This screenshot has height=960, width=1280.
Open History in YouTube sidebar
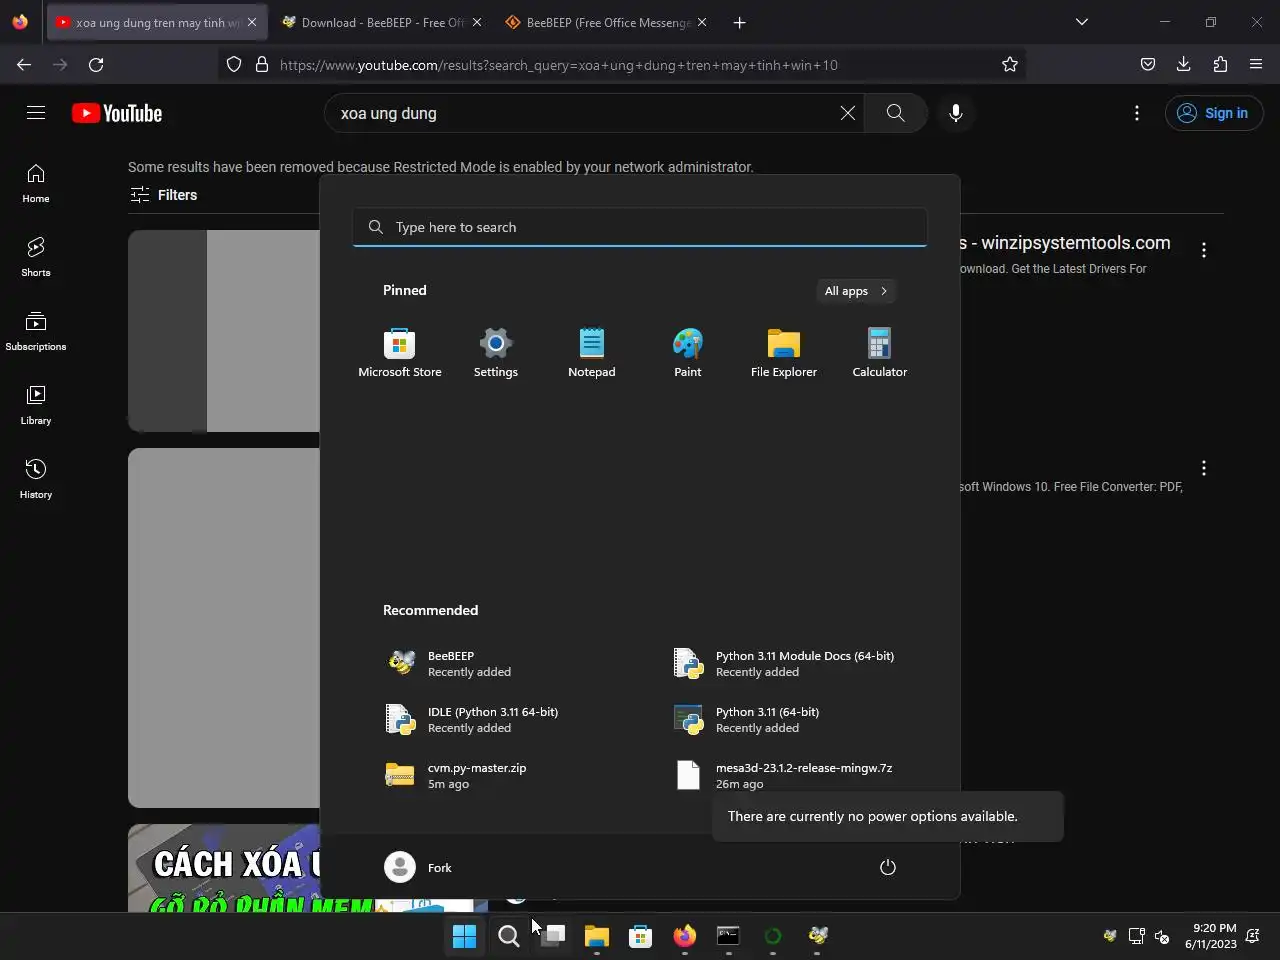(x=36, y=479)
